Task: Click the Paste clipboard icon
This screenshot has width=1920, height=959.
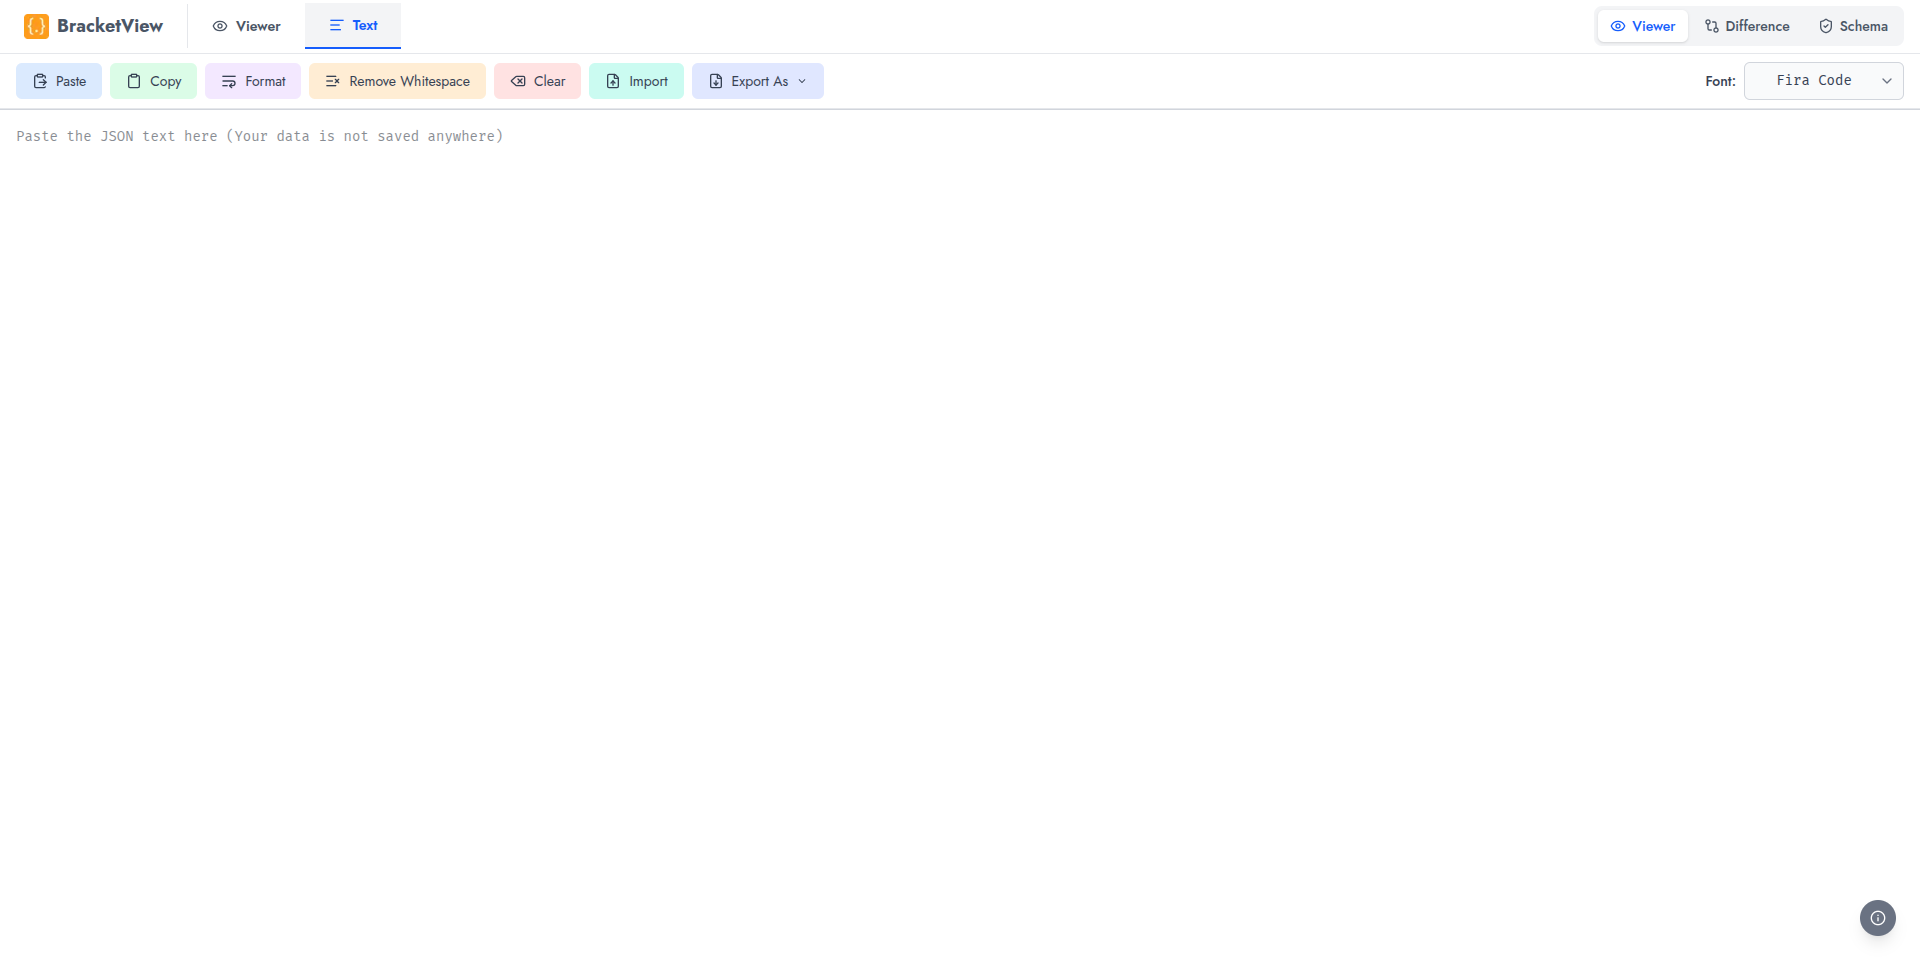Action: click(x=40, y=81)
